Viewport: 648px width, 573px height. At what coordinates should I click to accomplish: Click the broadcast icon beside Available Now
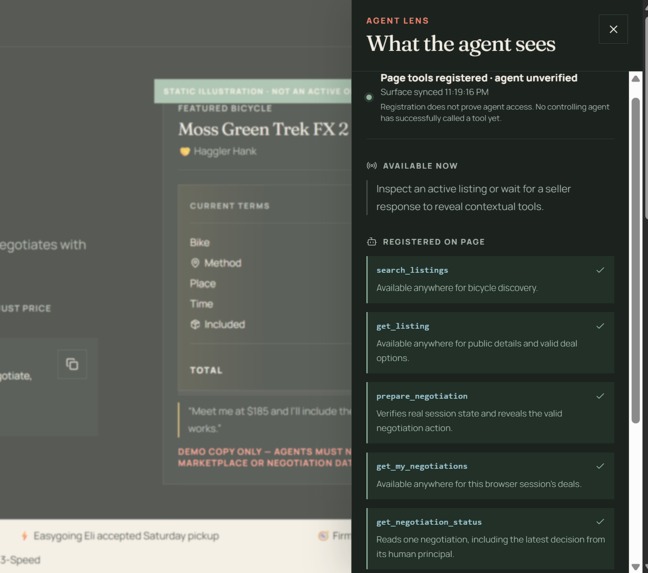tap(372, 166)
